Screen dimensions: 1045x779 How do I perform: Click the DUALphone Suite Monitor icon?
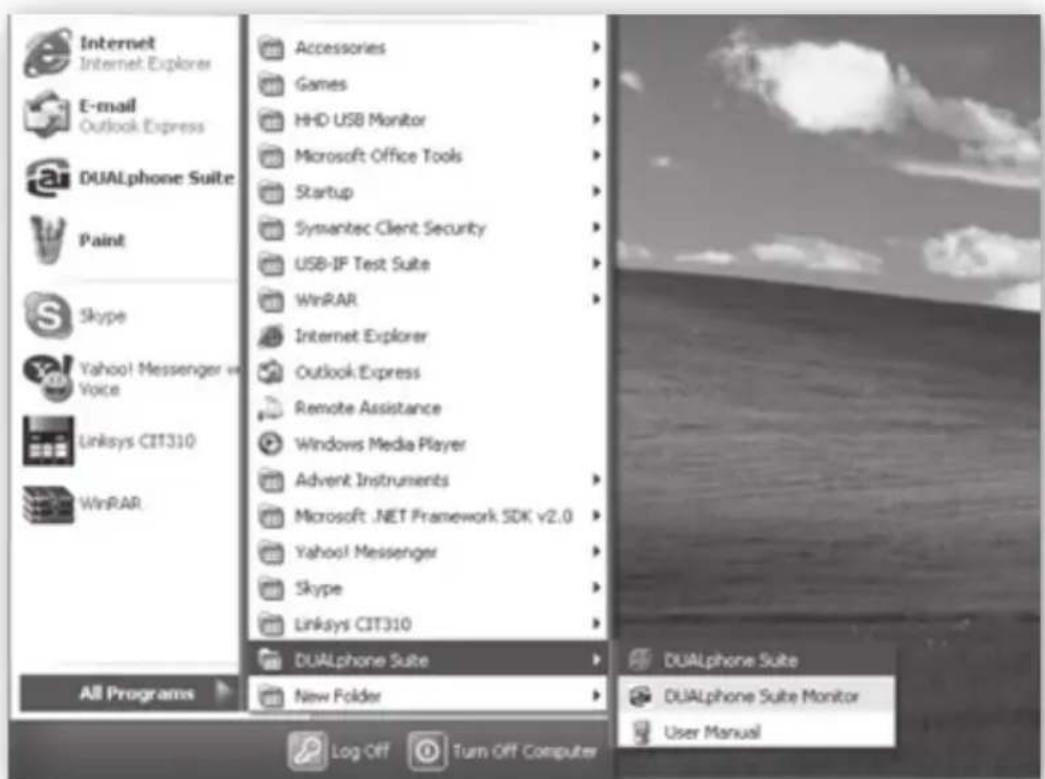pyautogui.click(x=640, y=696)
